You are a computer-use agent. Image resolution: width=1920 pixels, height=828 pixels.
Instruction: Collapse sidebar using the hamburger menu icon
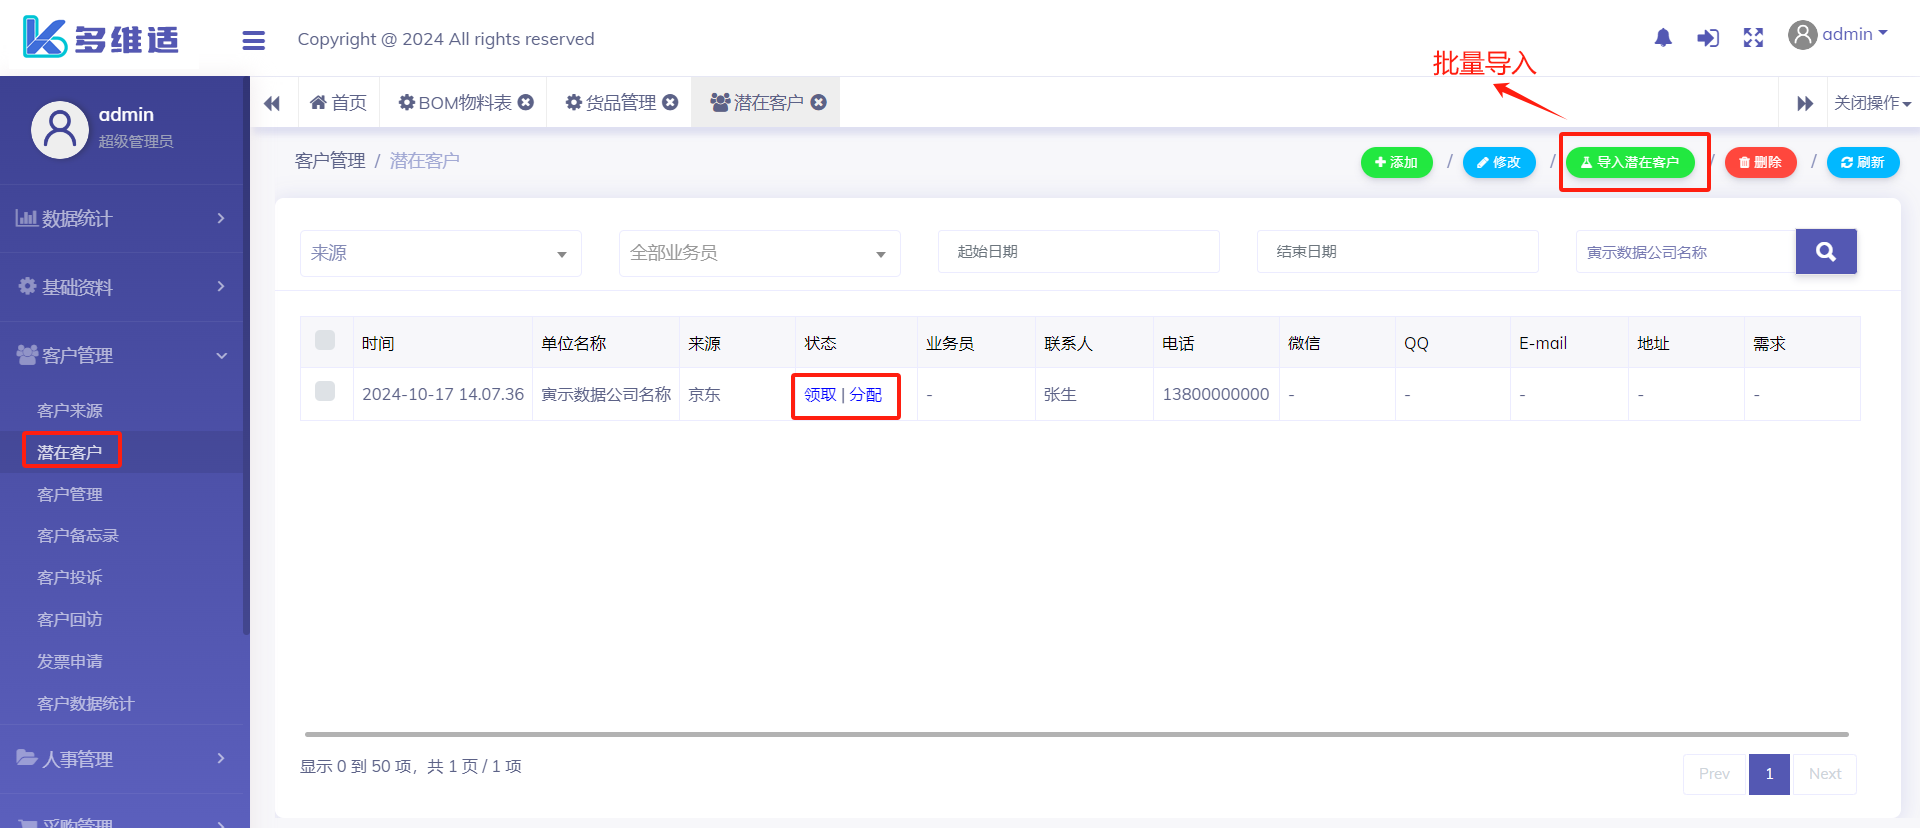pos(254,40)
